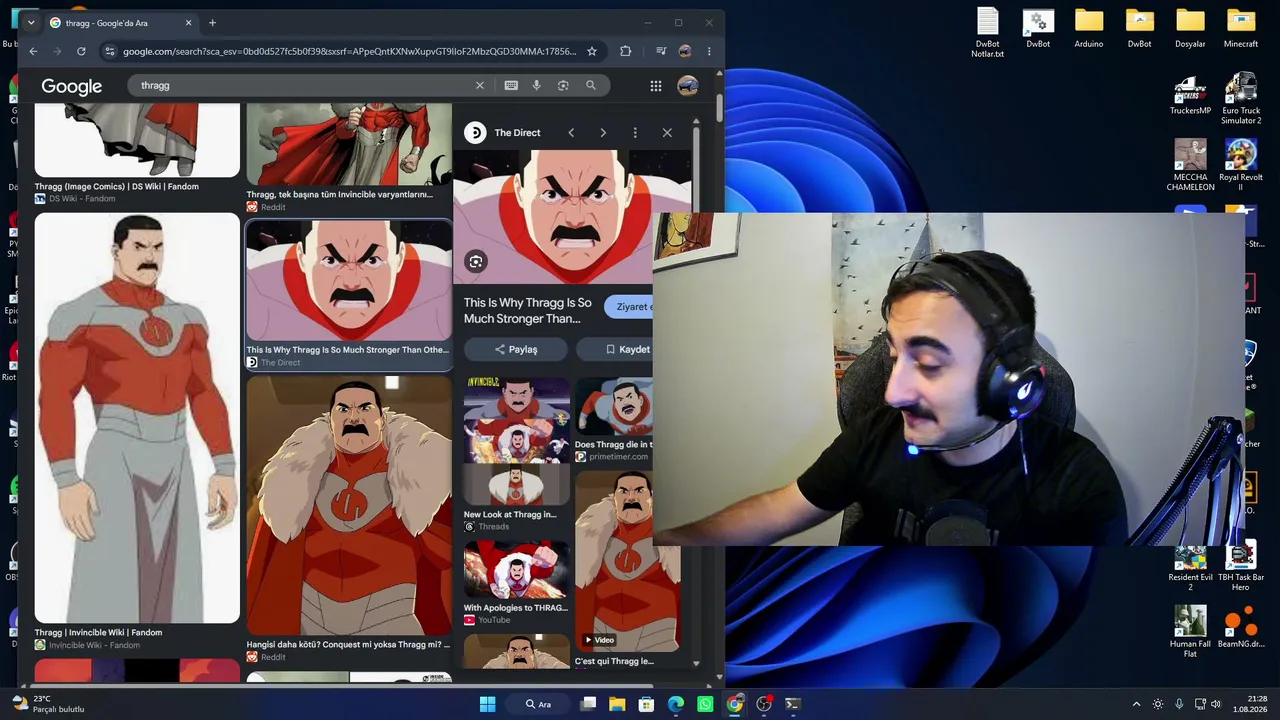Close the image preview panel
This screenshot has width=1280, height=720.
tap(667, 132)
